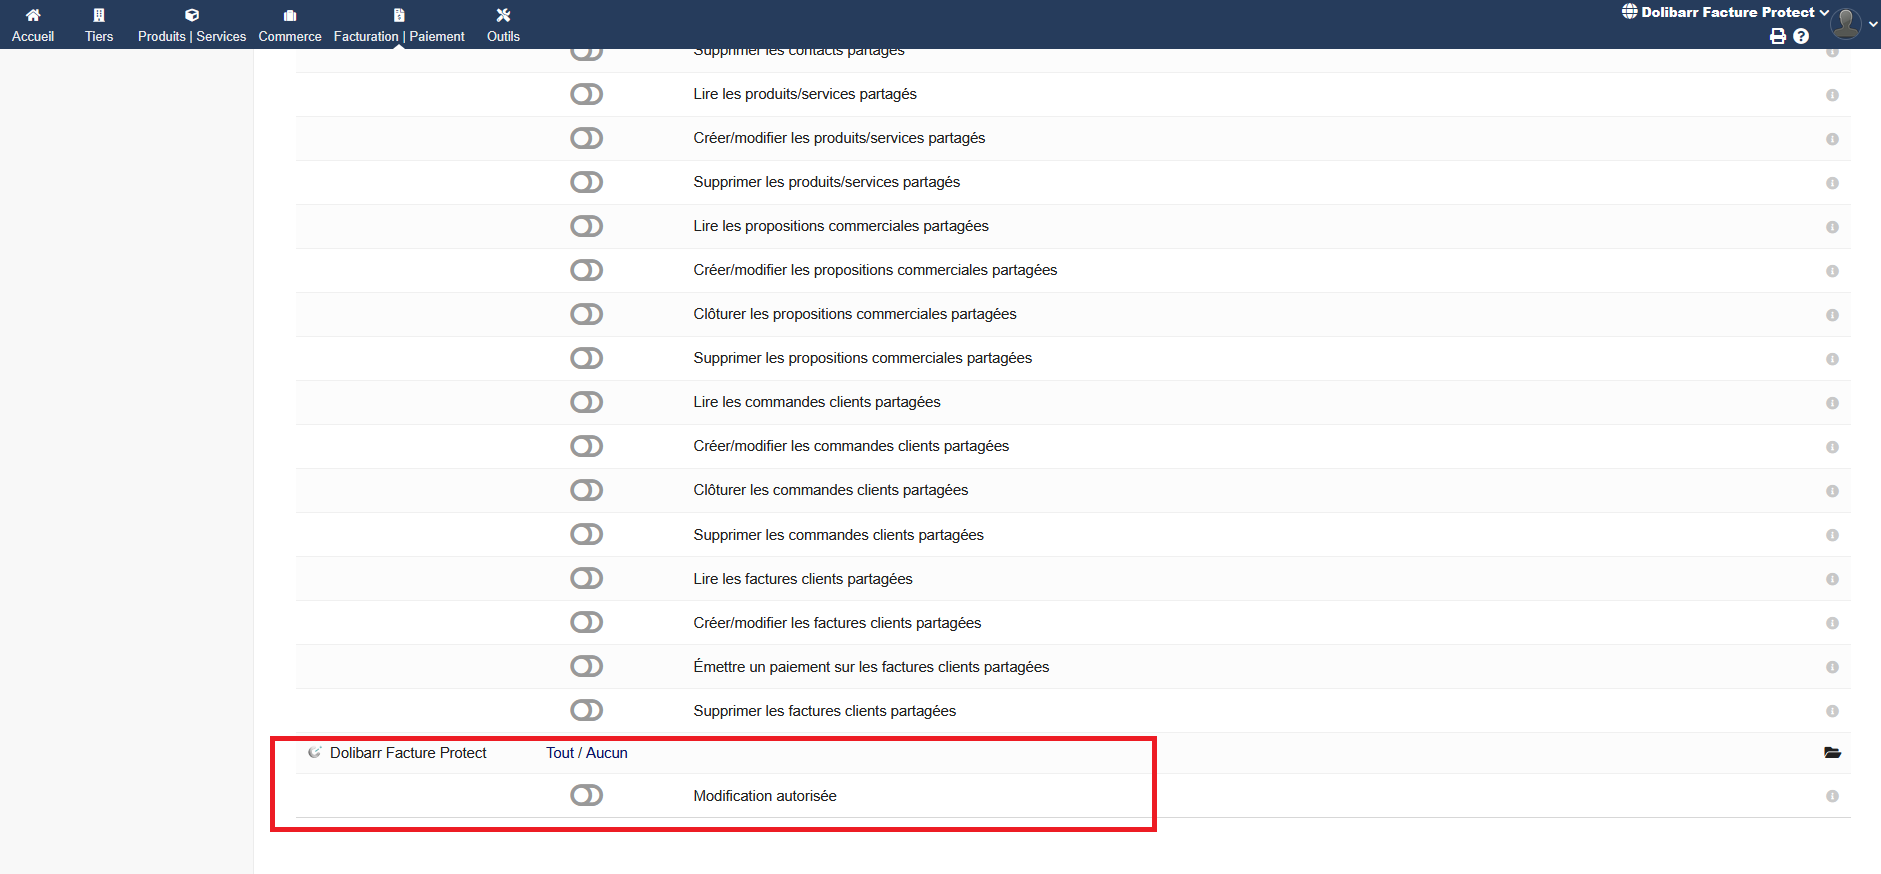The image size is (1881, 874).
Task: Open the help question mark icon
Action: pyautogui.click(x=1801, y=36)
